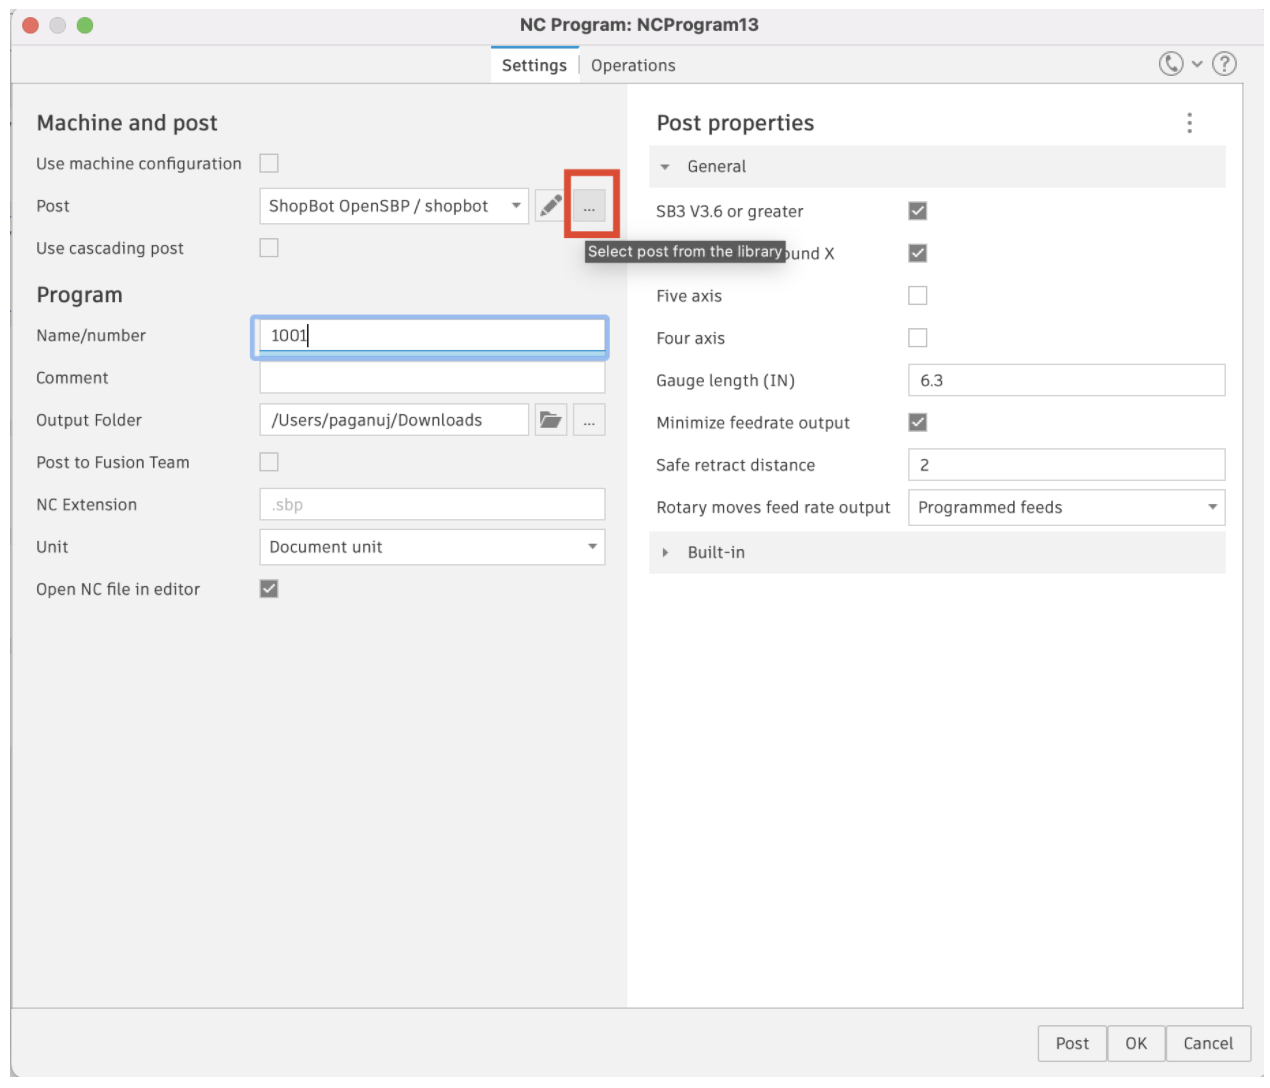This screenshot has height=1088, width=1270.
Task: Open the Post properties three-dot menu
Action: (1189, 123)
